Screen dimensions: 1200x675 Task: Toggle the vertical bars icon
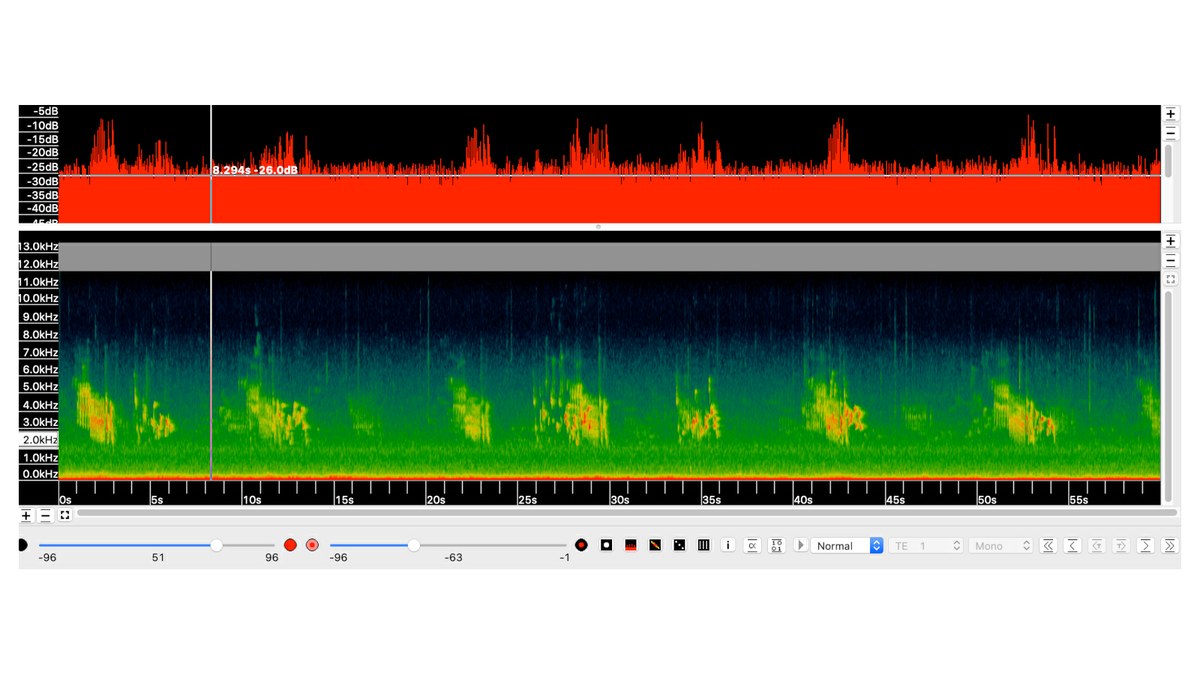(x=704, y=545)
